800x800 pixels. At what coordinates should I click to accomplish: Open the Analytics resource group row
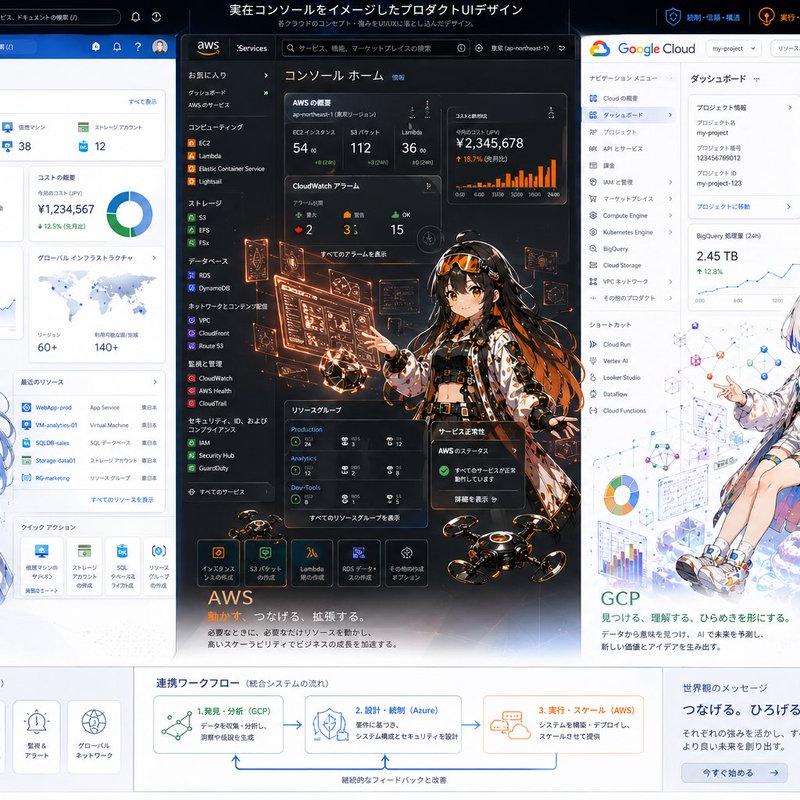point(355,466)
